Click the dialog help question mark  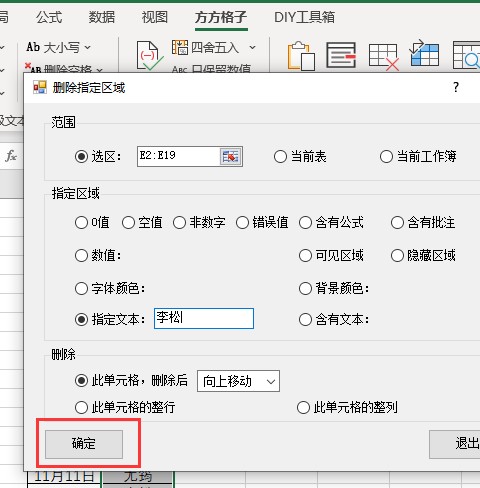456,87
